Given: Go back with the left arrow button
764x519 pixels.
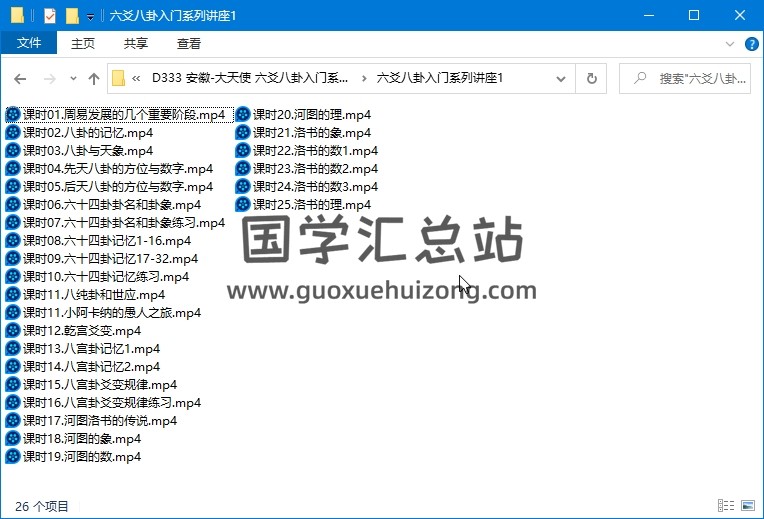Looking at the screenshot, I should 20,78.
